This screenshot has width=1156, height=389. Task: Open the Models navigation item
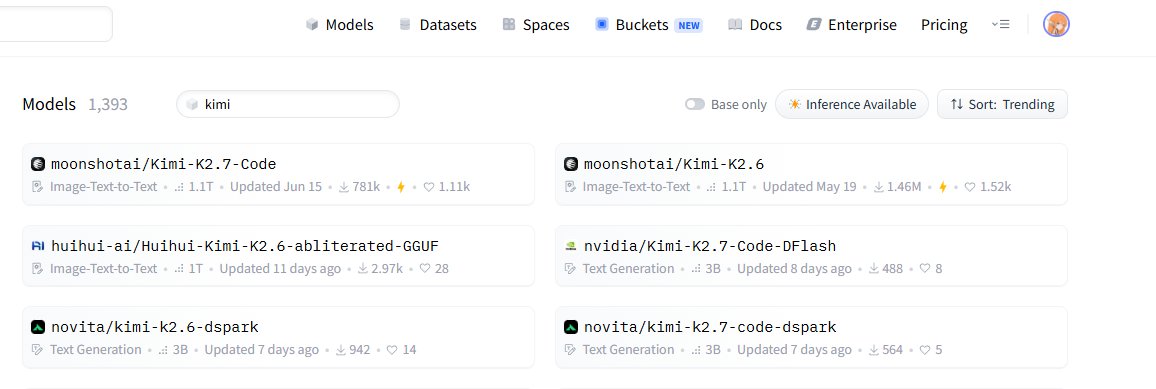point(339,24)
